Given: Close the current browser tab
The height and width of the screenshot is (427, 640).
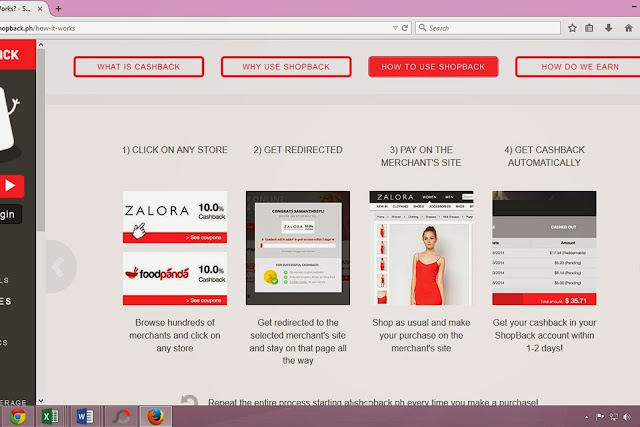Looking at the screenshot, I should [x=40, y=9].
